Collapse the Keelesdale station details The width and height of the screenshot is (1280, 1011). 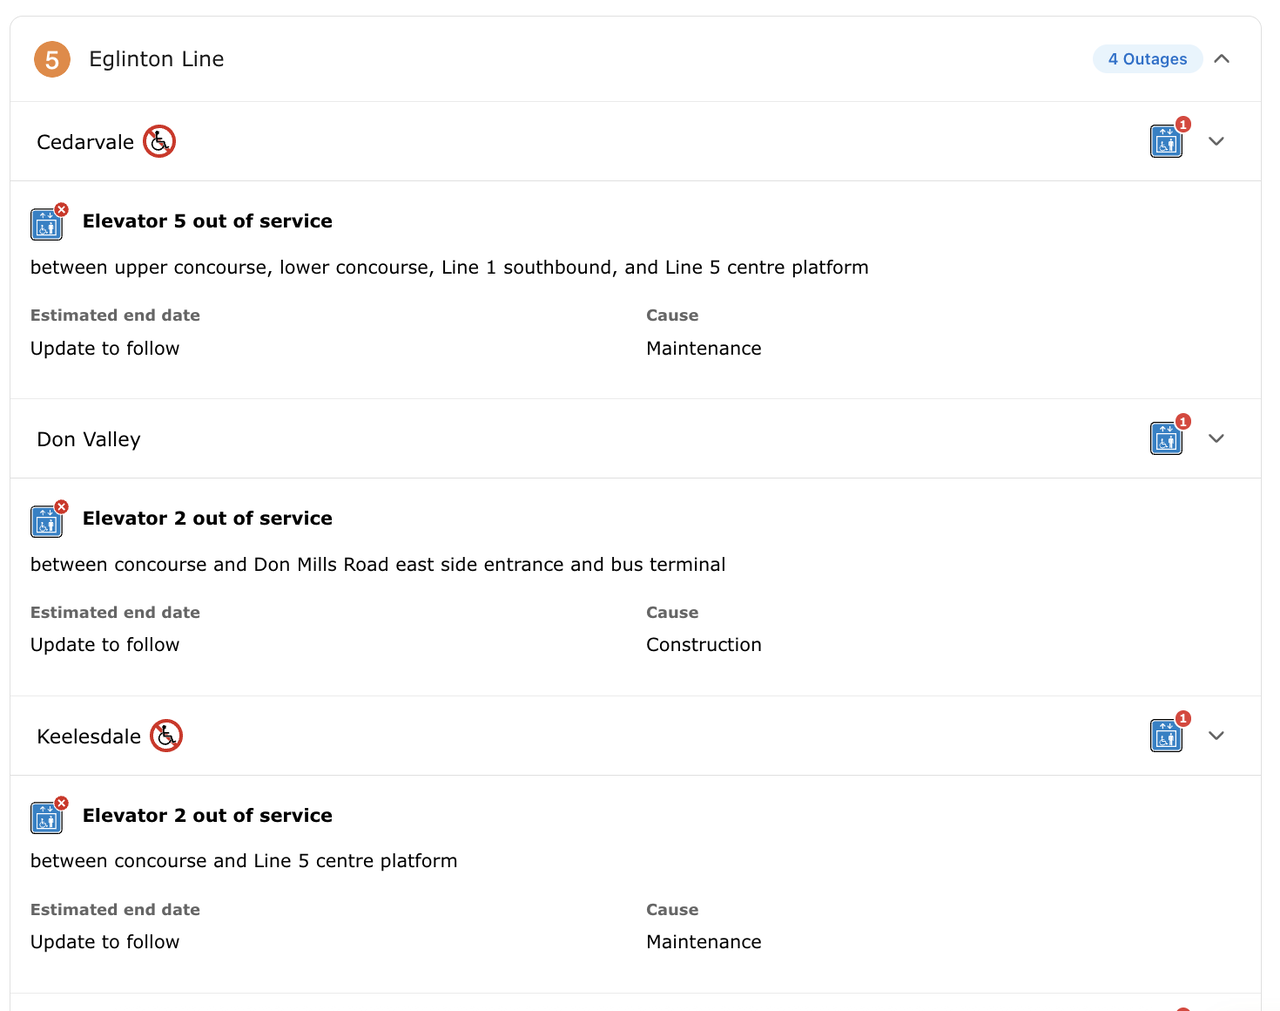click(1216, 736)
